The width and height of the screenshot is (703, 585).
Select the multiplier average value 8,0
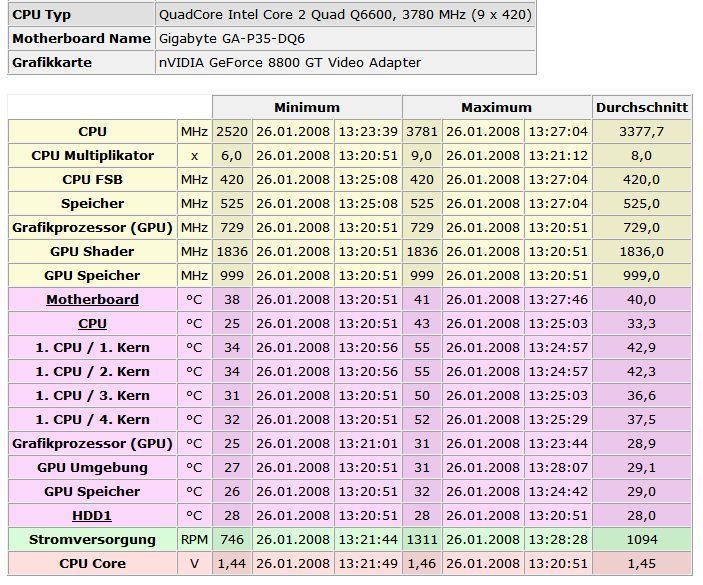[x=642, y=156]
